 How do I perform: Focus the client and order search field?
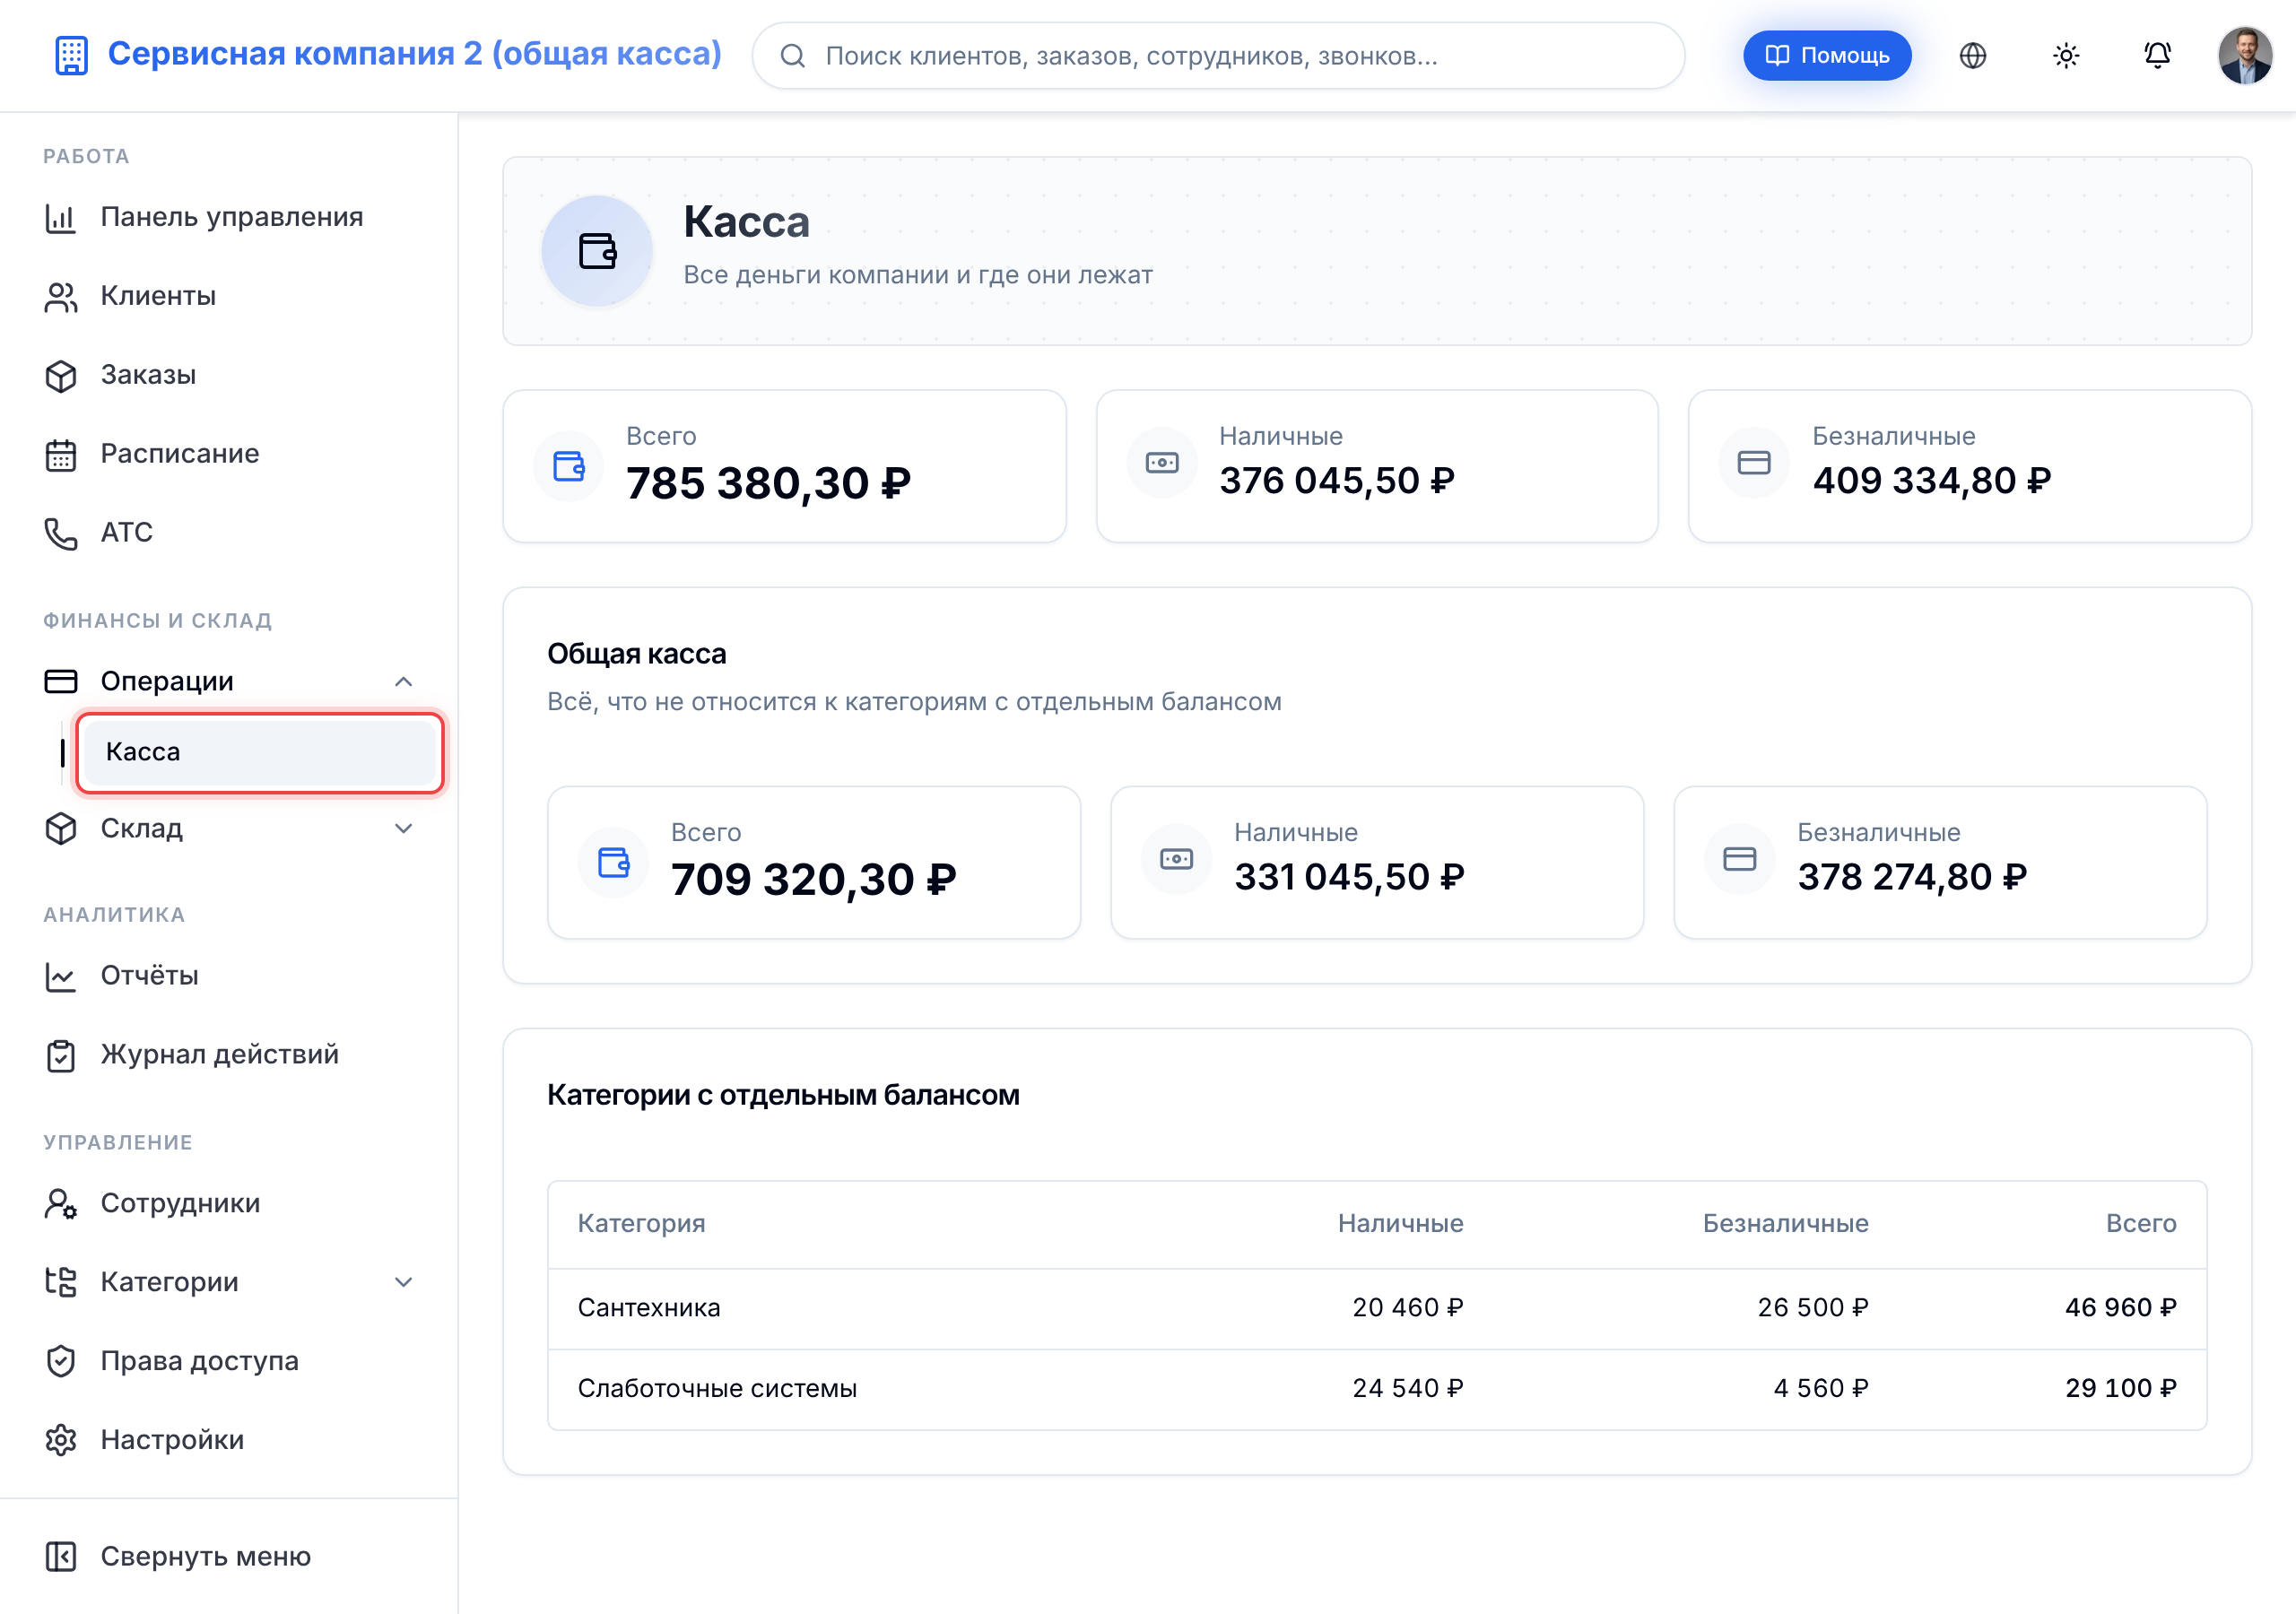pos(1218,56)
